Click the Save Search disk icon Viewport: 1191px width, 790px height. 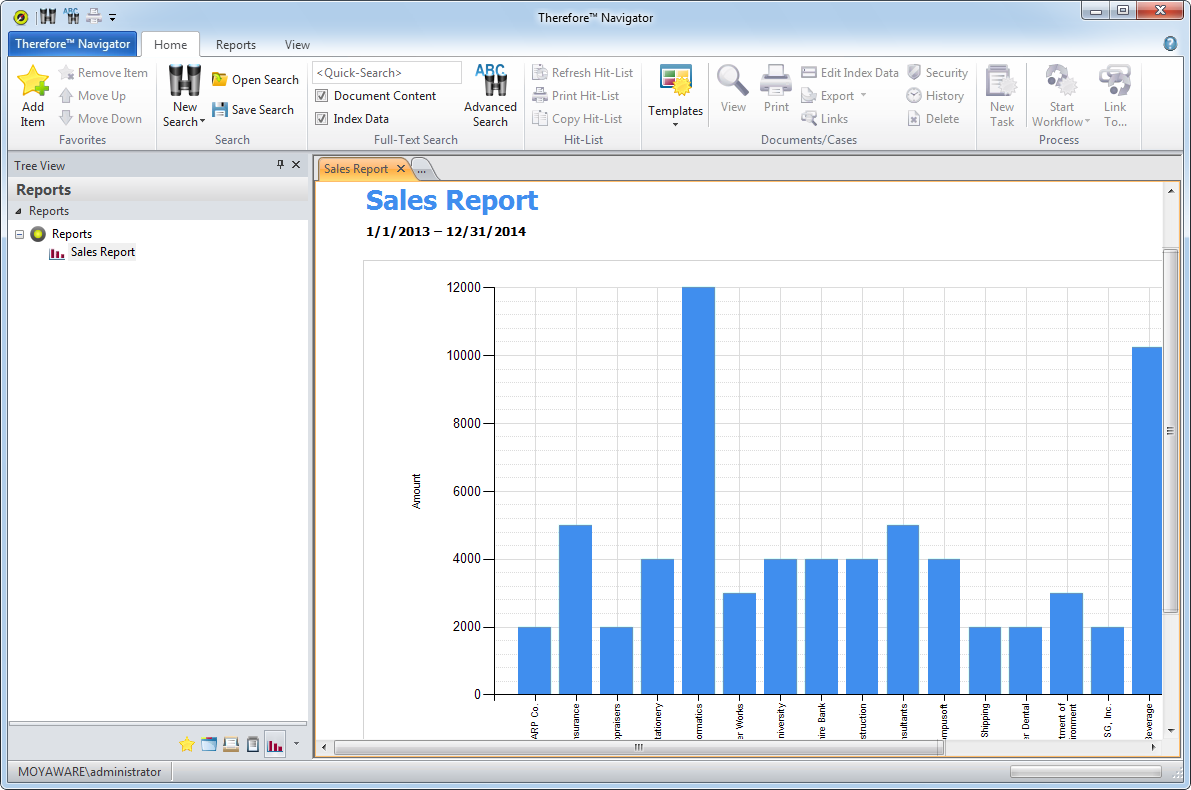220,110
